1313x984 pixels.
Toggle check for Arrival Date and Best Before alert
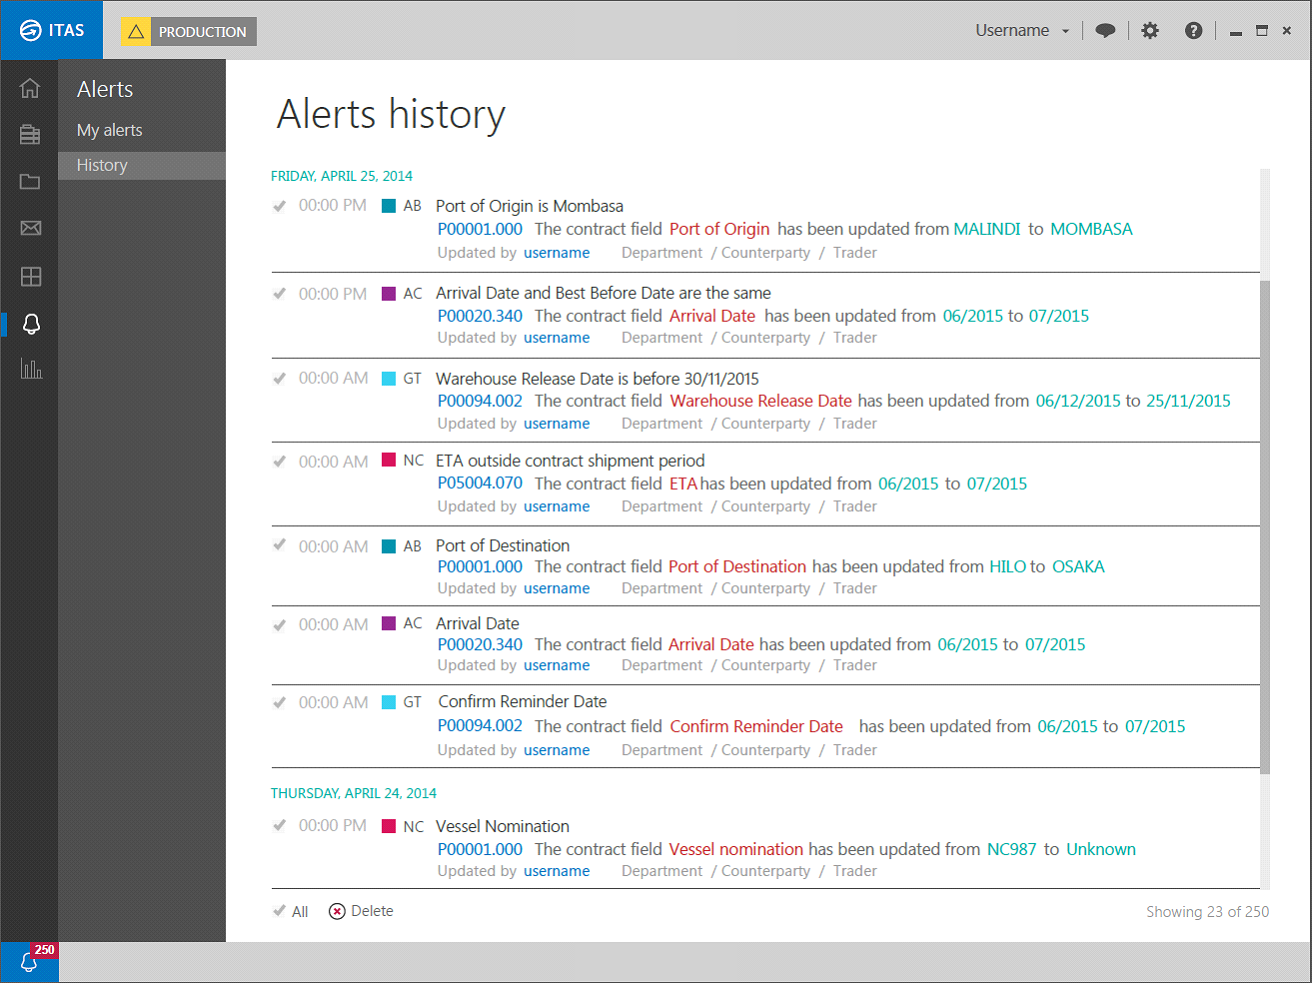[279, 294]
